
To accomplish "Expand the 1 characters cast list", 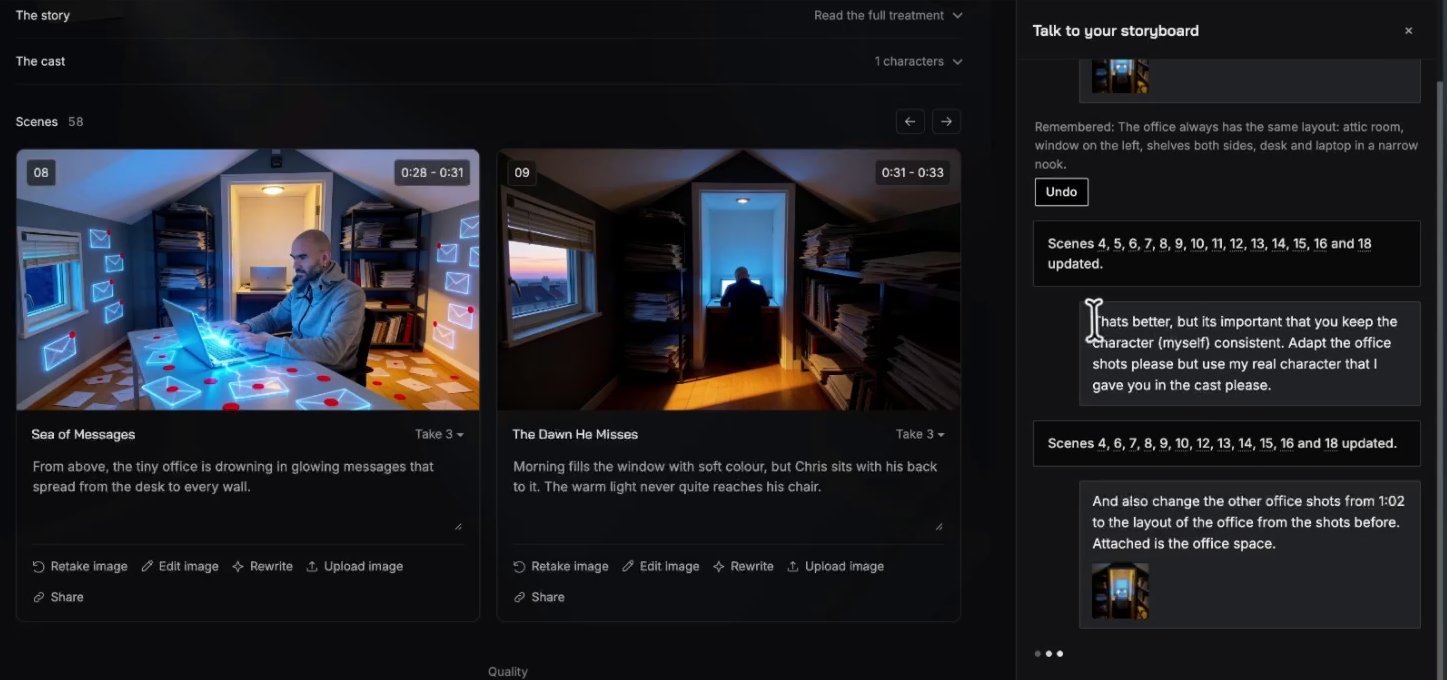I will point(918,61).
